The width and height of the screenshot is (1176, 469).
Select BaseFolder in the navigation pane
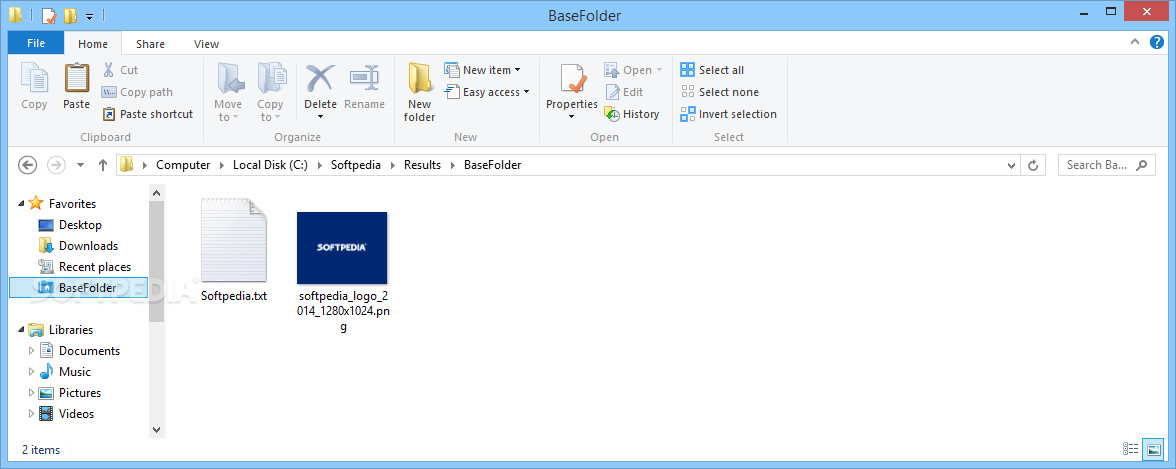(x=78, y=287)
